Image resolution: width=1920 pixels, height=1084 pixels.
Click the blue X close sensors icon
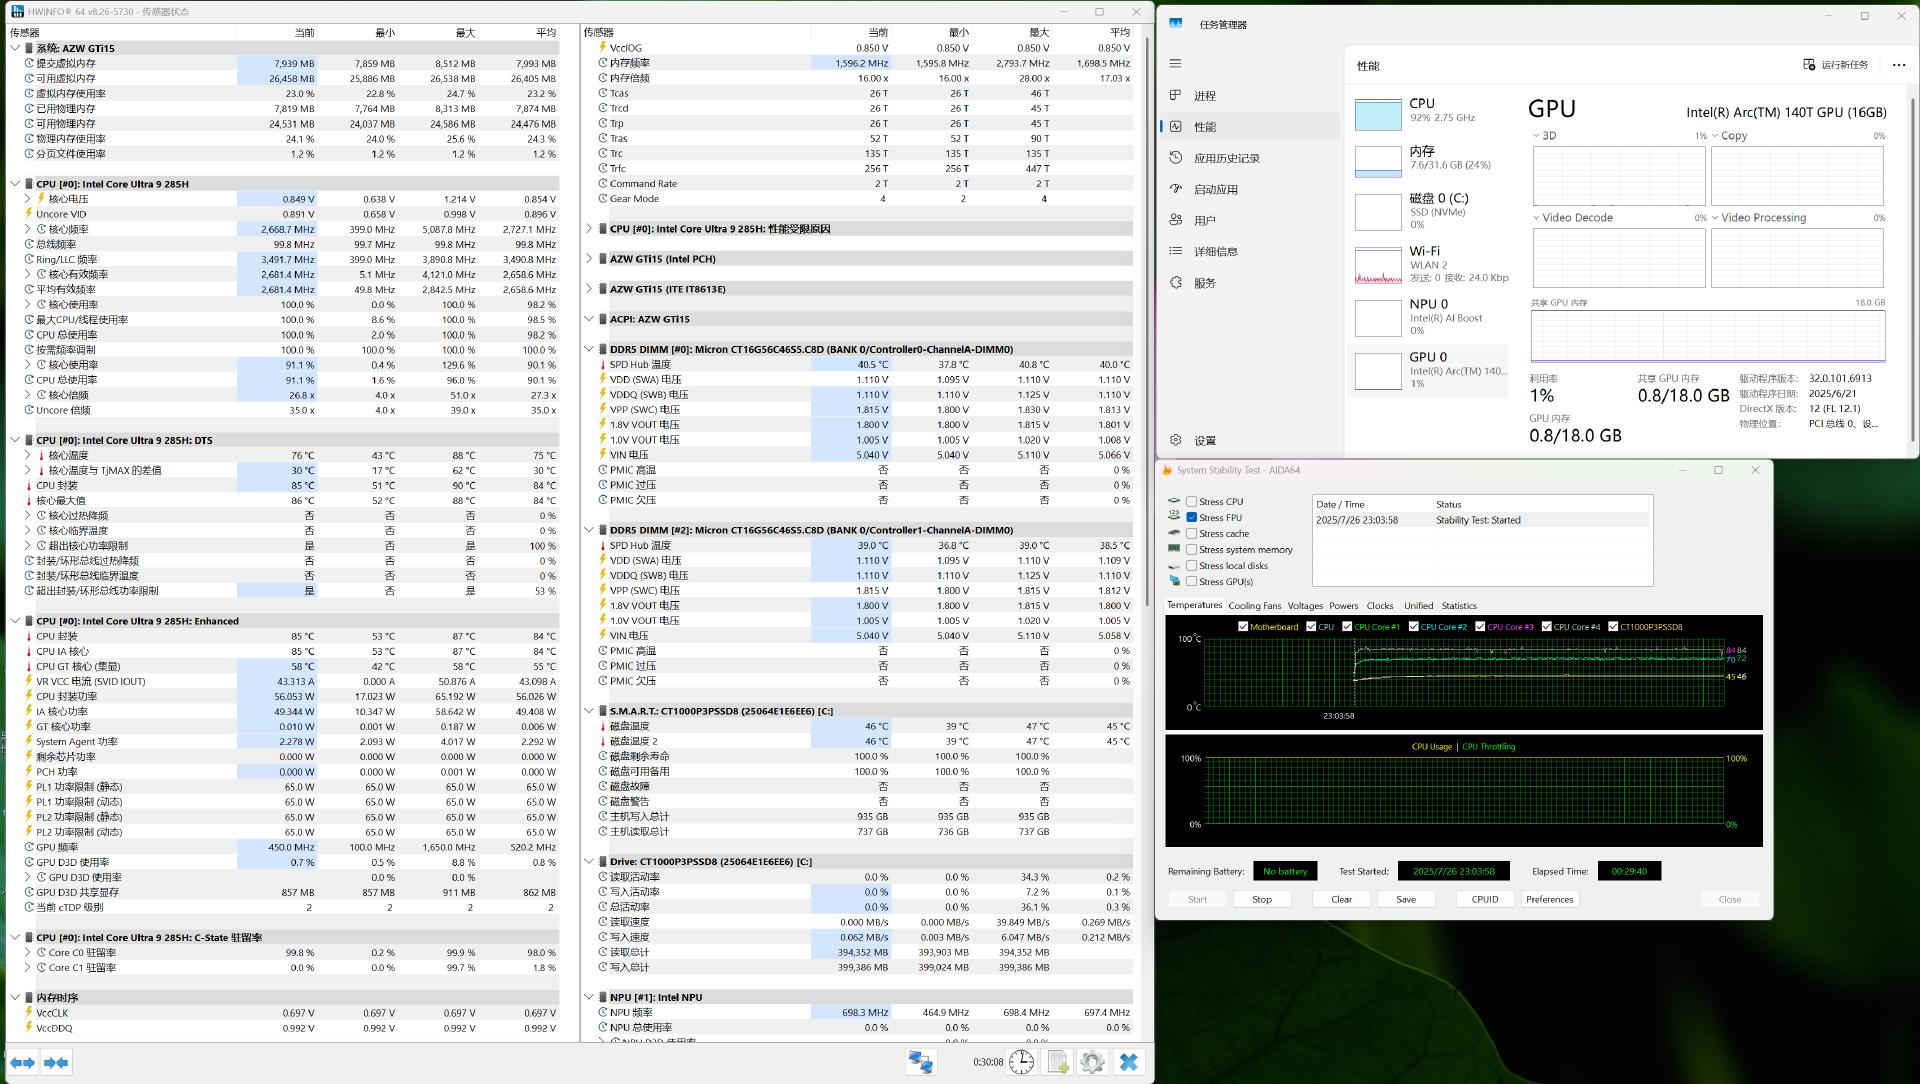(x=1129, y=1062)
